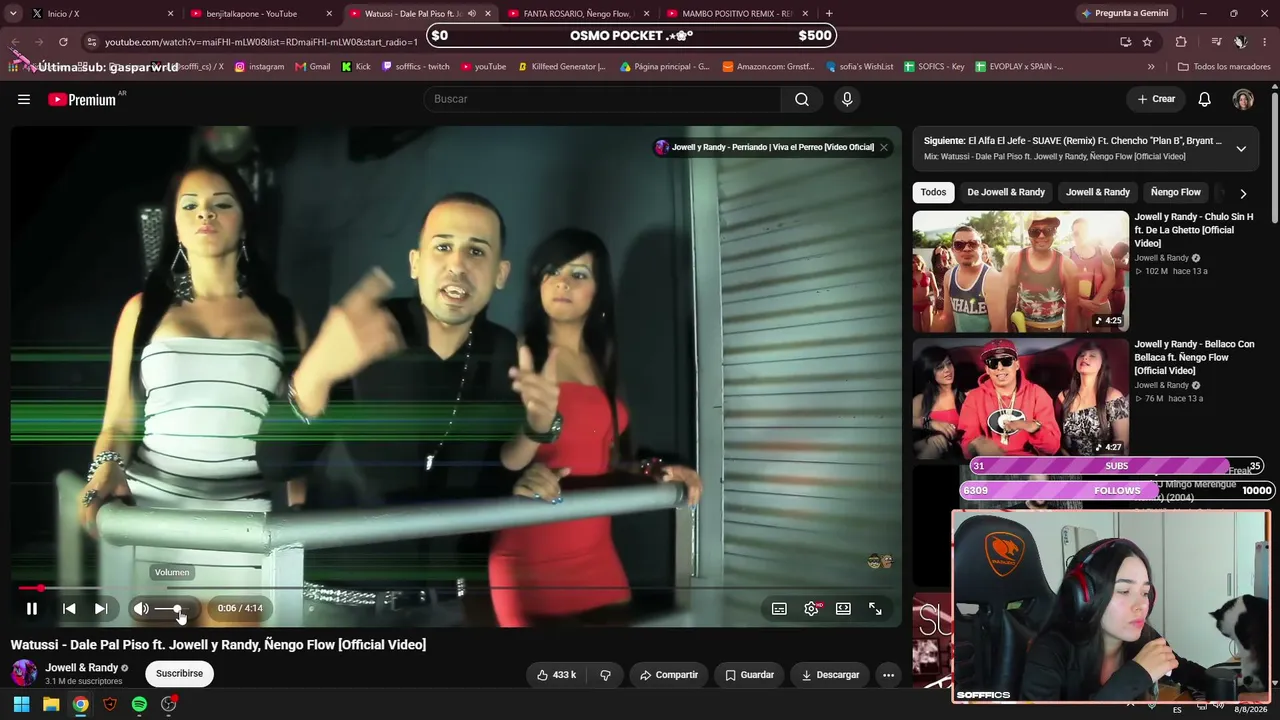This screenshot has height=720, width=1280.
Task: Start voice search with the microphone
Action: (x=847, y=99)
